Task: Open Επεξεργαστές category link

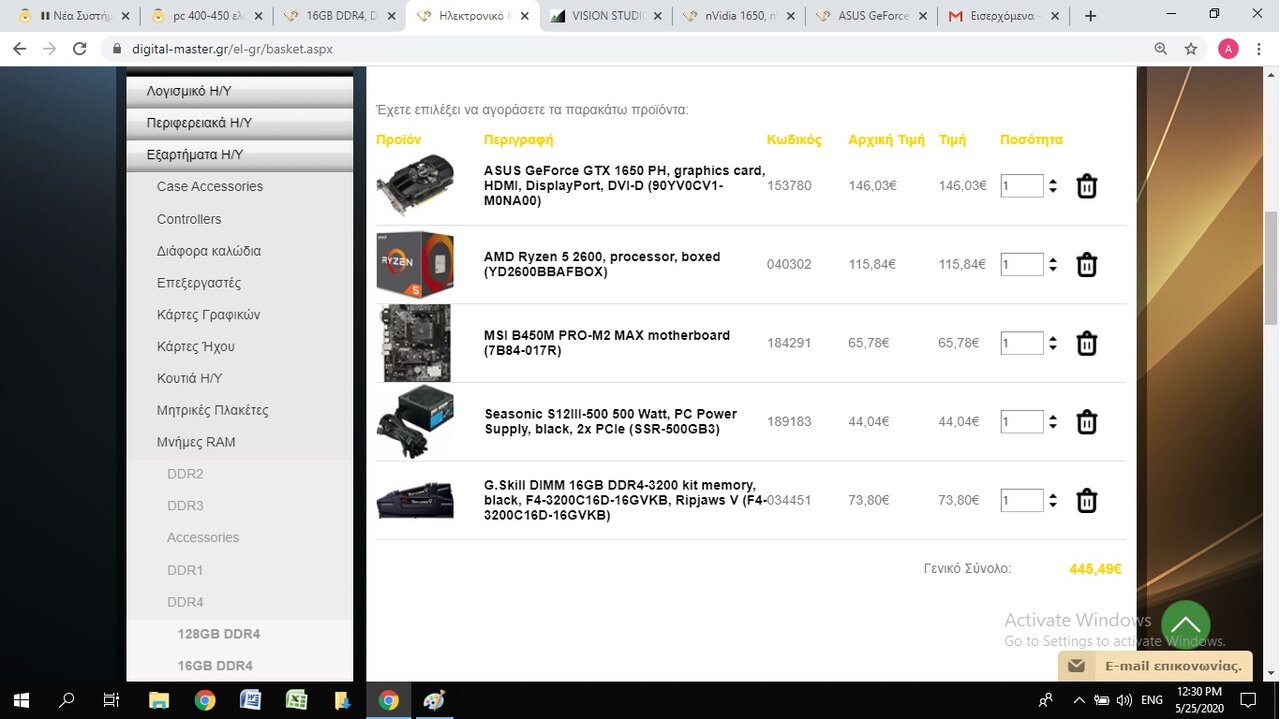Action: [x=199, y=283]
